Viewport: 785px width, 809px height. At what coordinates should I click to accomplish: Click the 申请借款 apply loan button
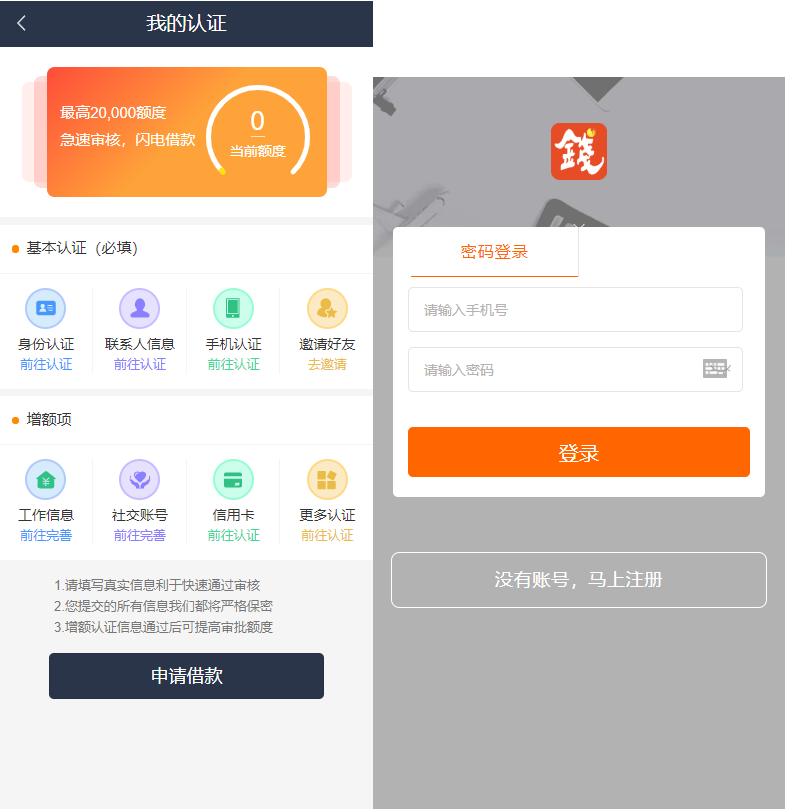click(186, 676)
